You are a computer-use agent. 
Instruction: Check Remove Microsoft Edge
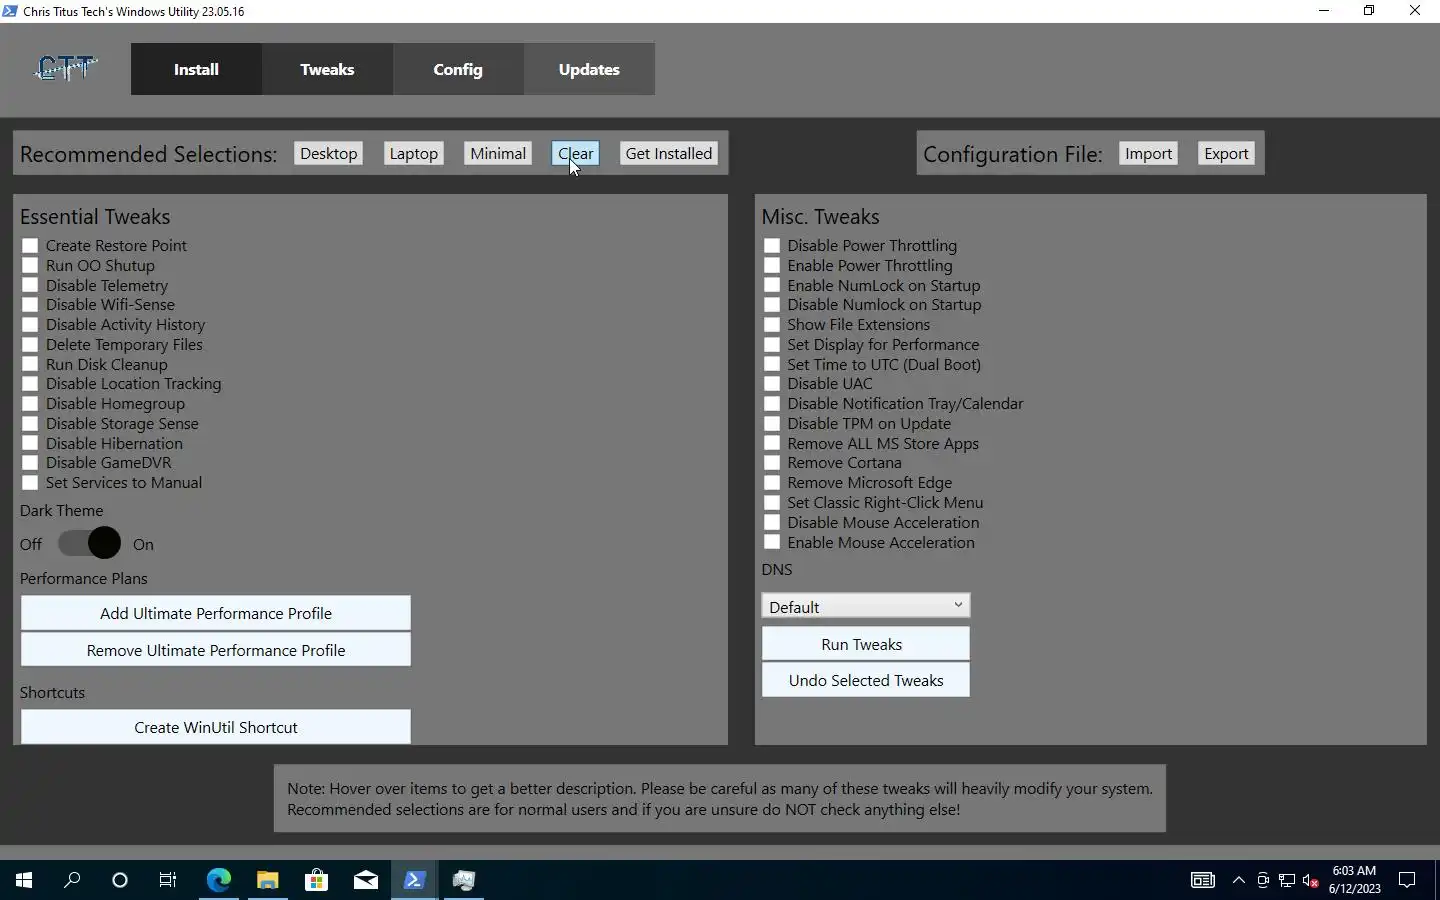(772, 482)
